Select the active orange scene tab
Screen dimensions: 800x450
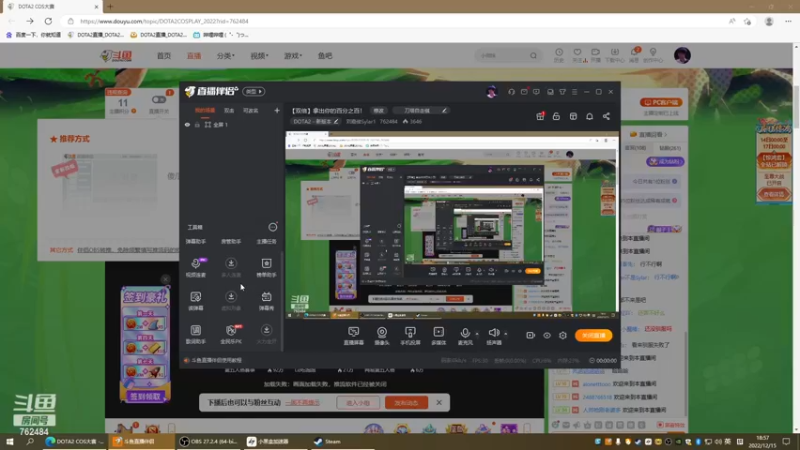point(205,110)
